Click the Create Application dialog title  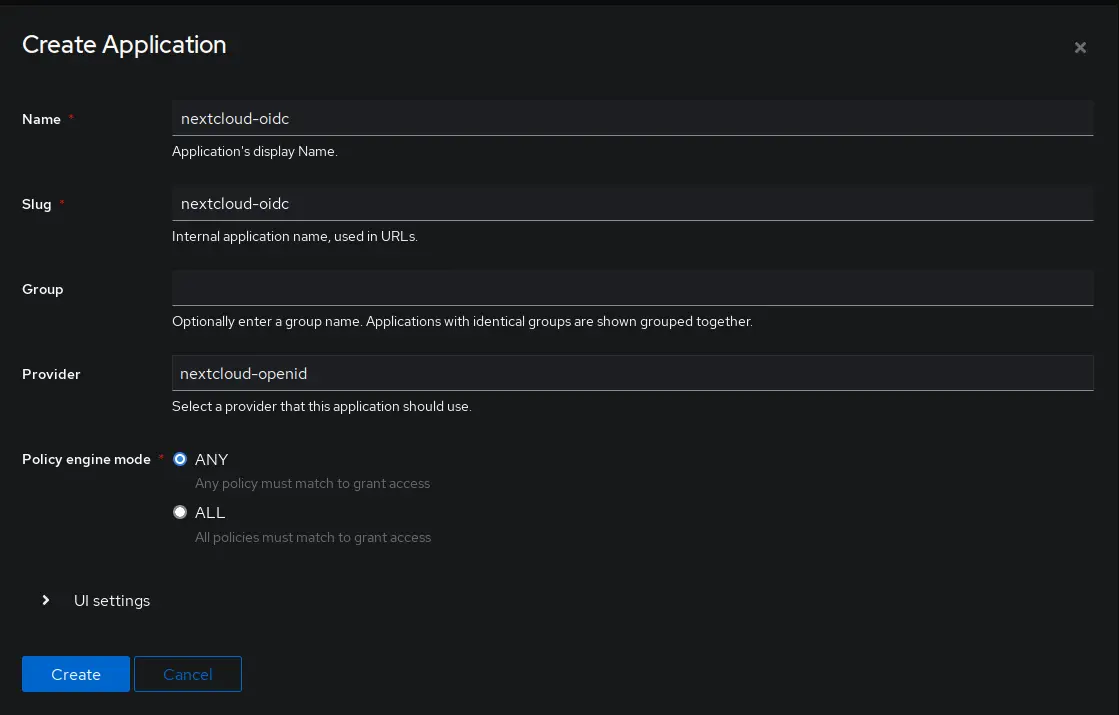click(x=124, y=45)
